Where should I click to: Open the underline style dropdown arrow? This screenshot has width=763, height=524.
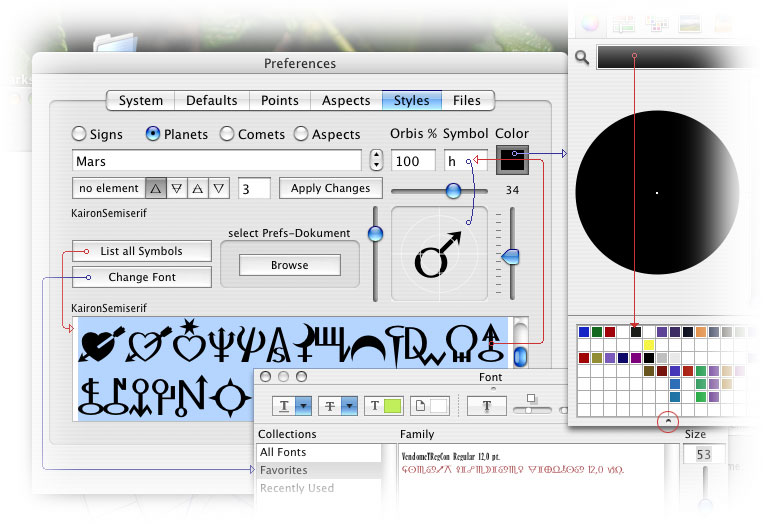[x=303, y=406]
